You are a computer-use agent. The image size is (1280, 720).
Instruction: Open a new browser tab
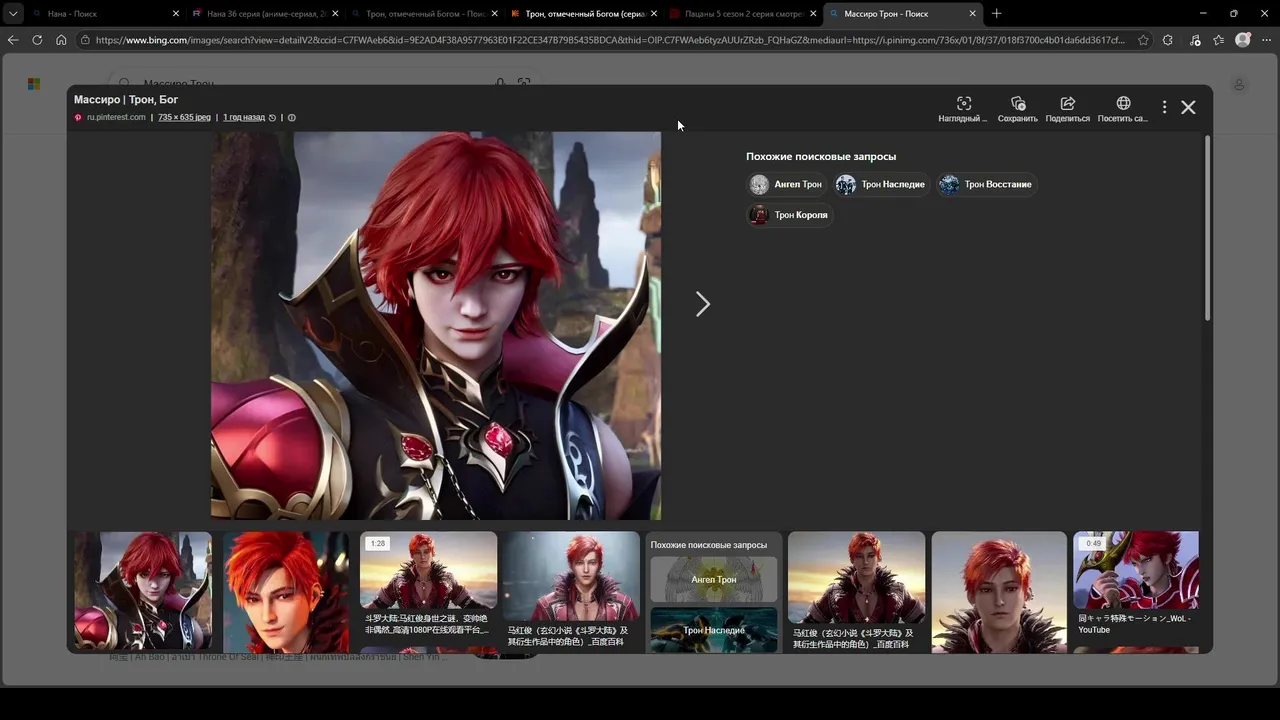(996, 14)
